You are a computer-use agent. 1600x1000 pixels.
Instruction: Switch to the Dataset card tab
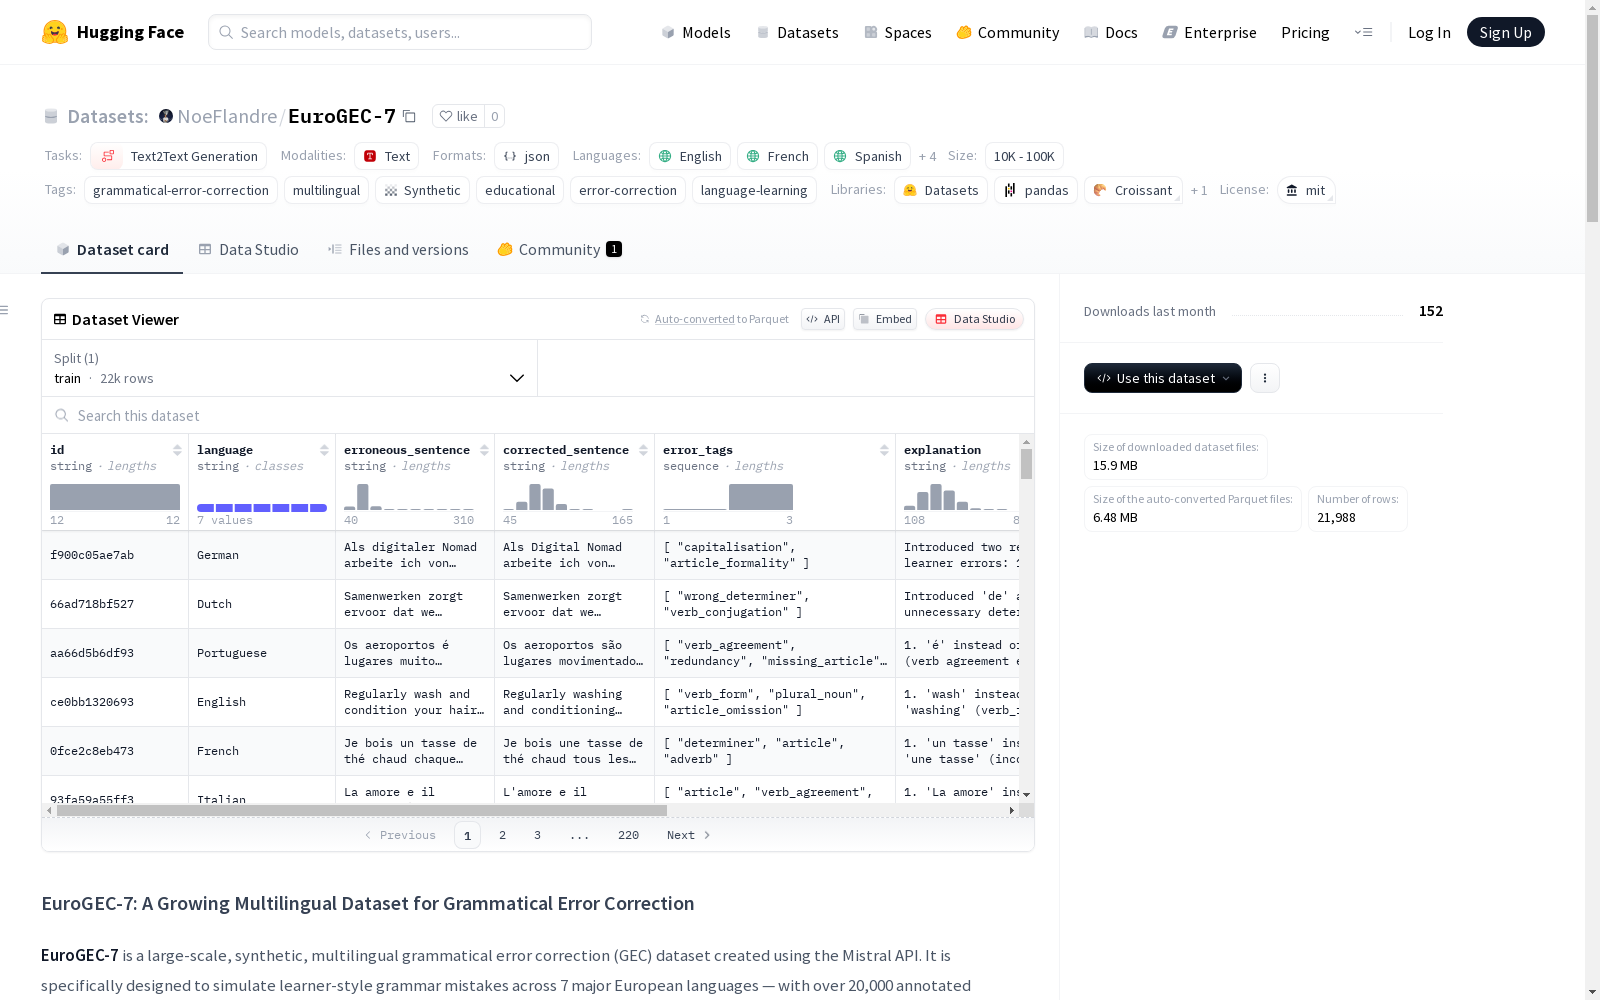pos(112,250)
